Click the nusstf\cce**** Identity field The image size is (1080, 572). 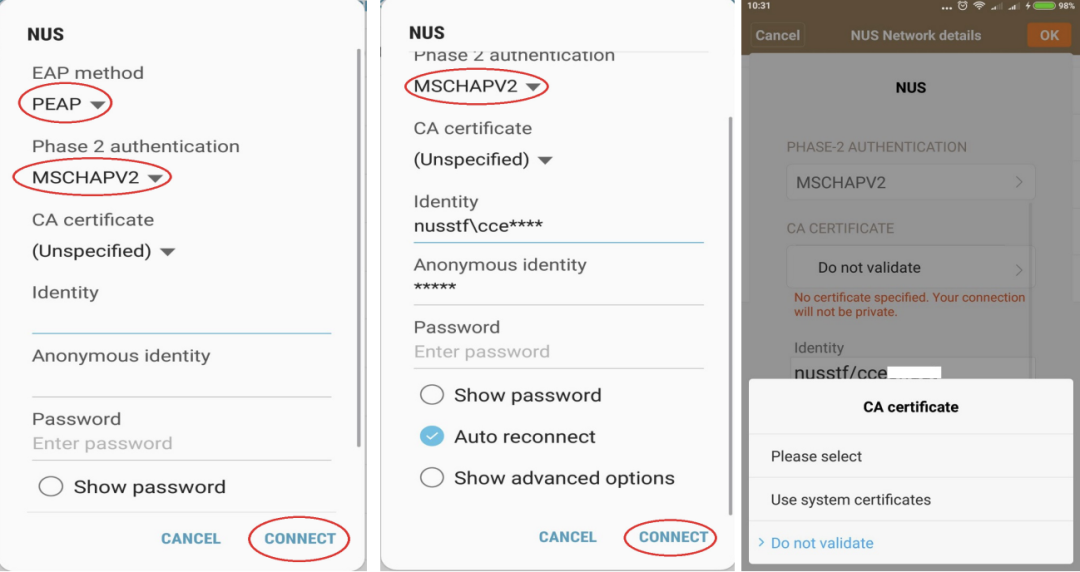(558, 227)
